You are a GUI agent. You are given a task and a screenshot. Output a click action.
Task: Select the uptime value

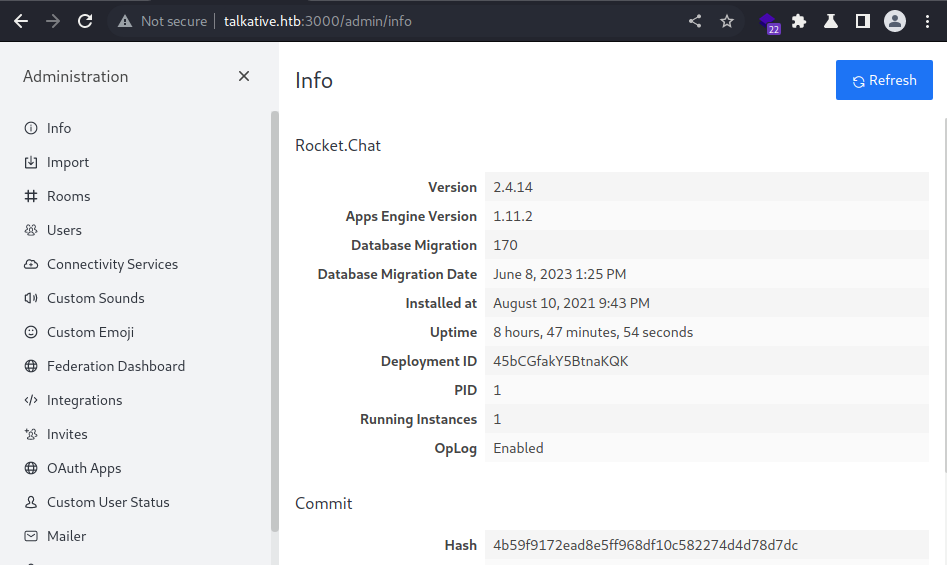click(x=593, y=332)
